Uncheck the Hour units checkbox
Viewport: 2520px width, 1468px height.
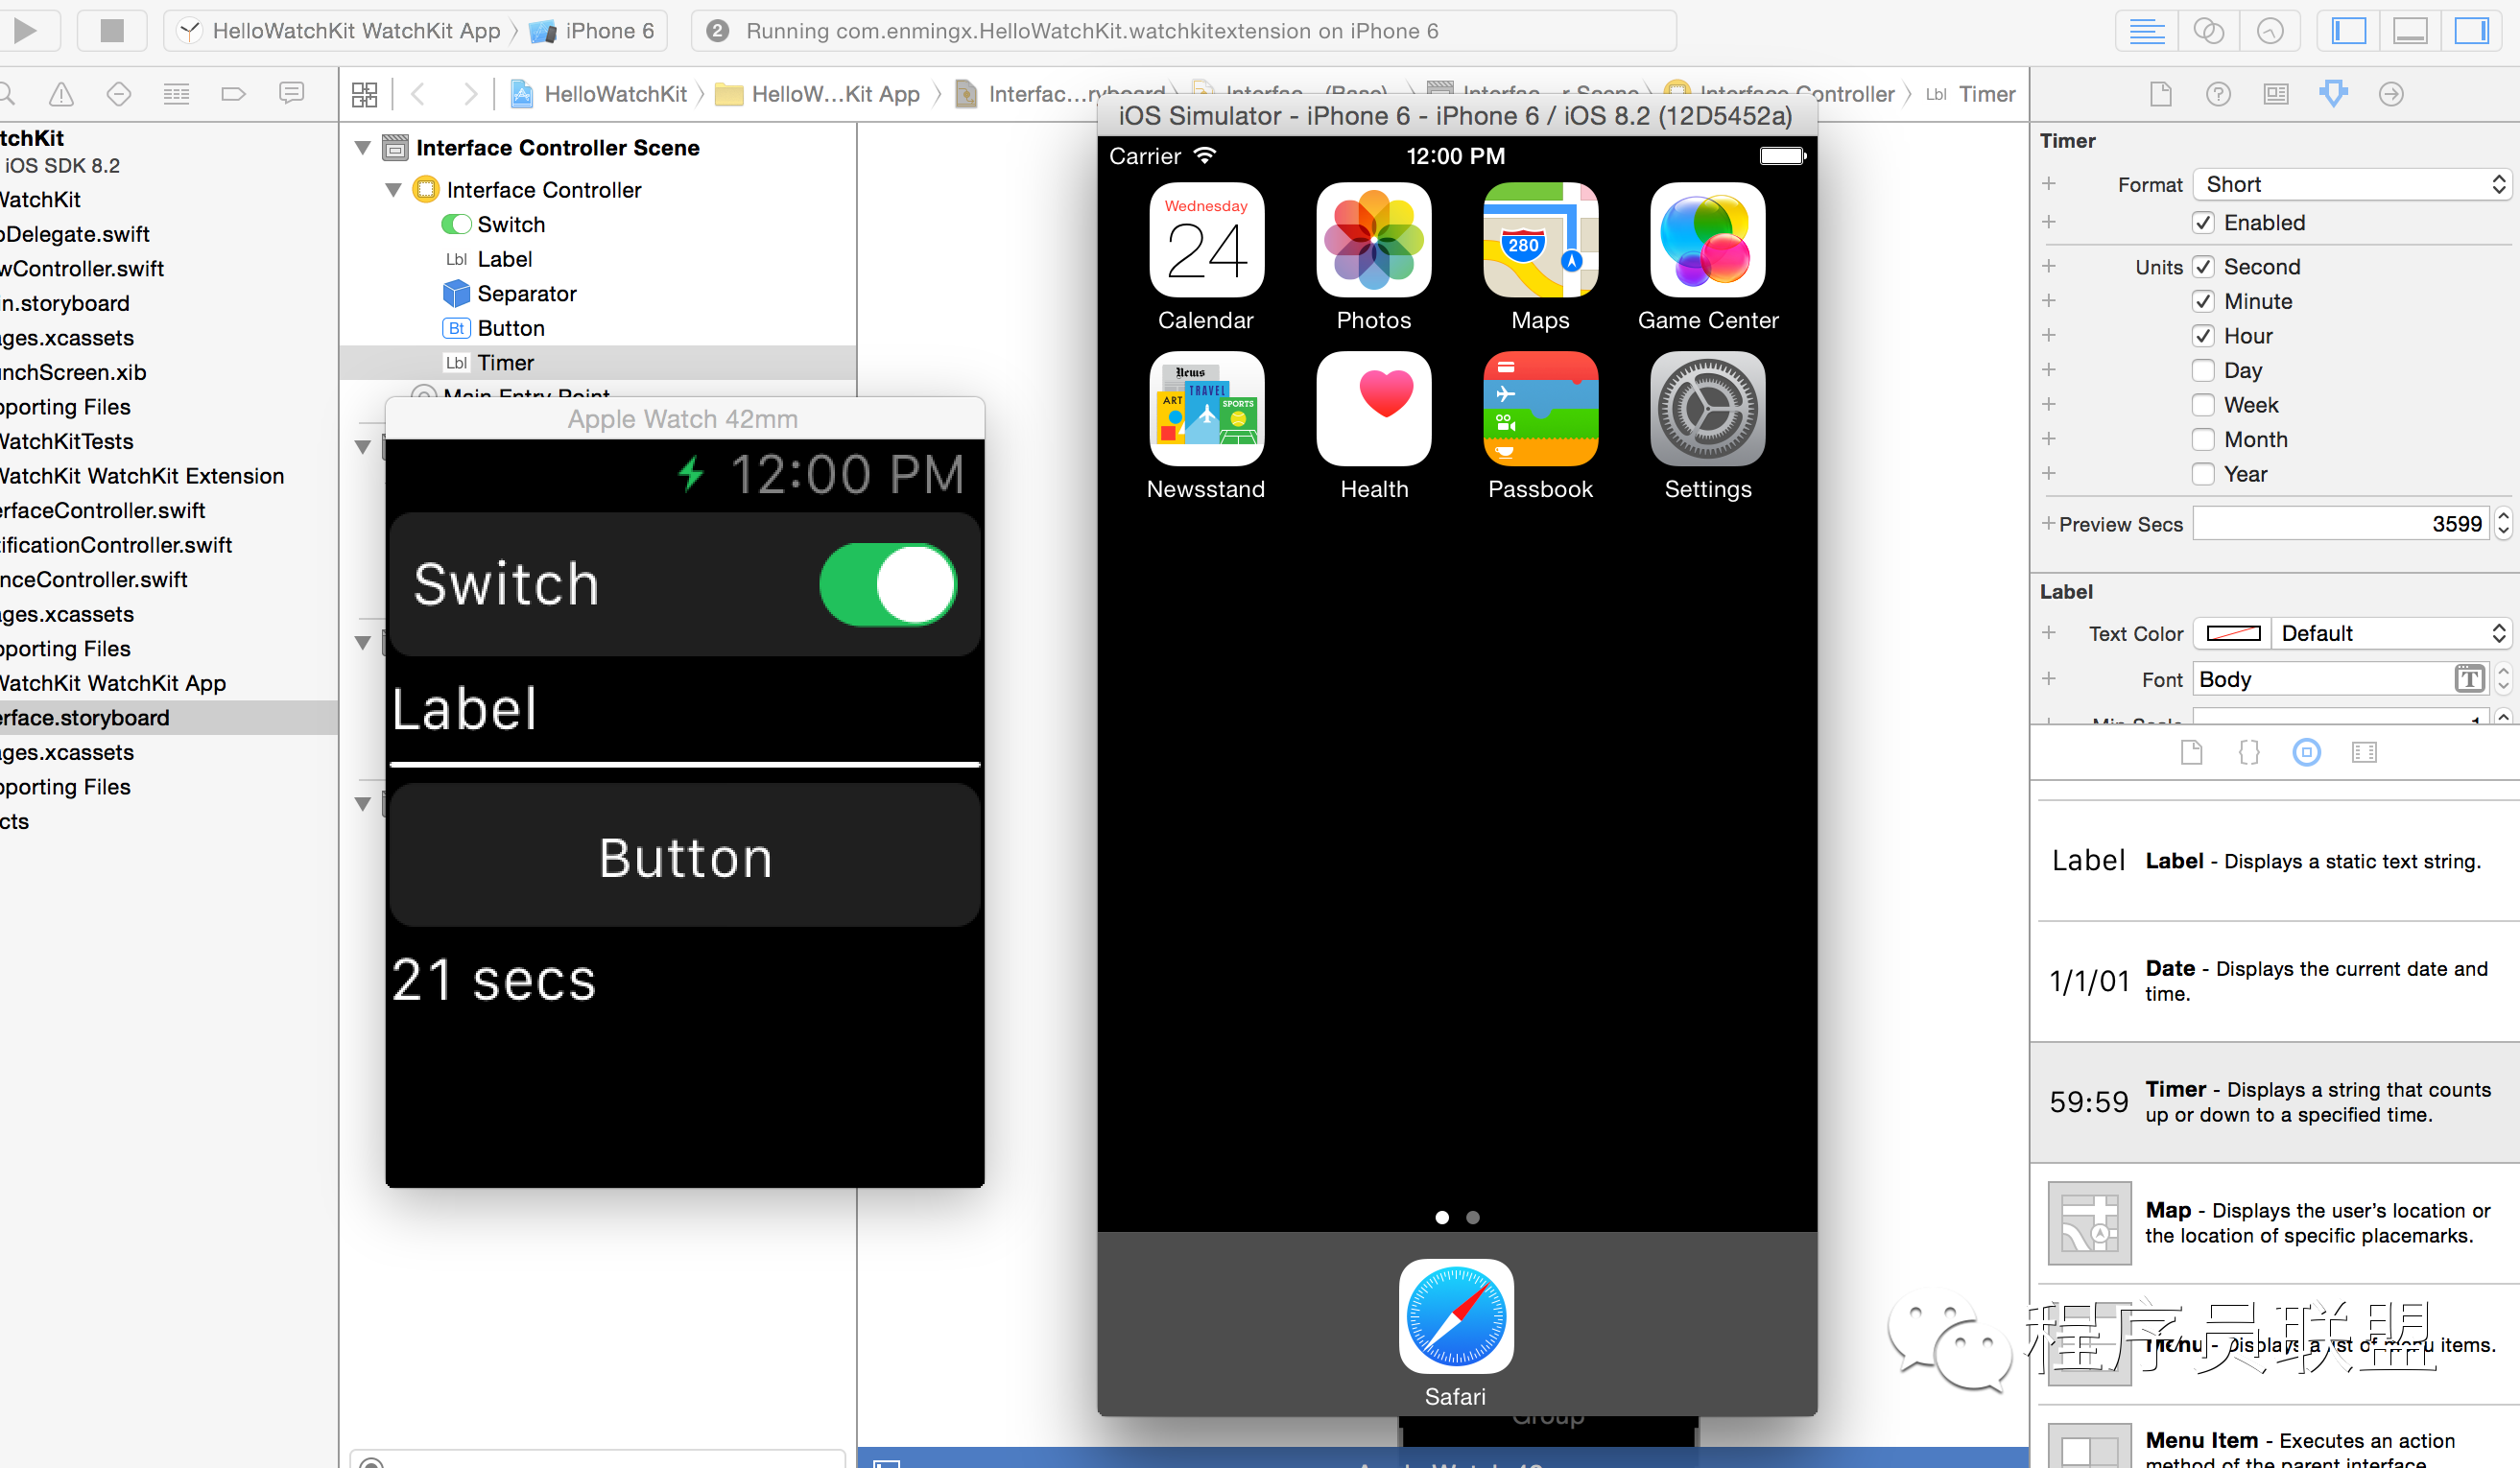pos(2203,336)
